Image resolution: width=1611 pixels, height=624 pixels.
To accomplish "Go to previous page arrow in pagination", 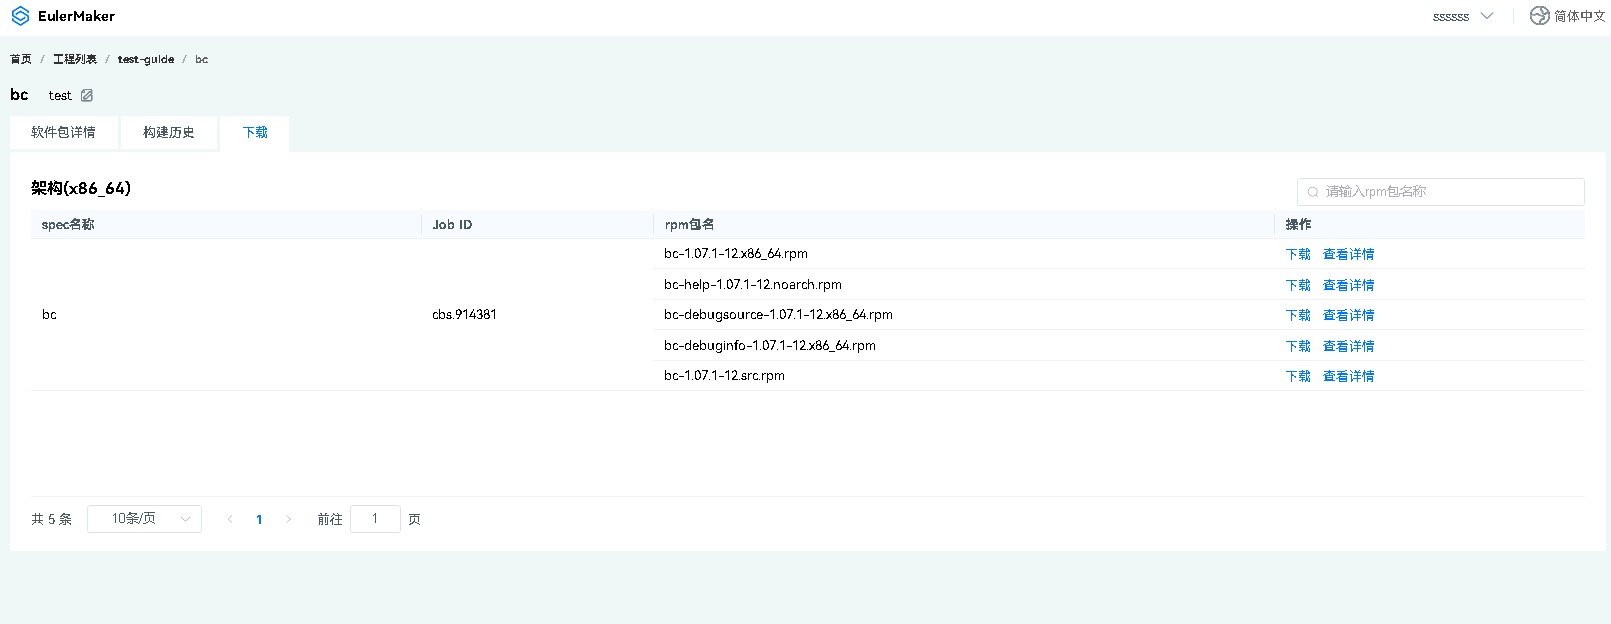I will (230, 519).
